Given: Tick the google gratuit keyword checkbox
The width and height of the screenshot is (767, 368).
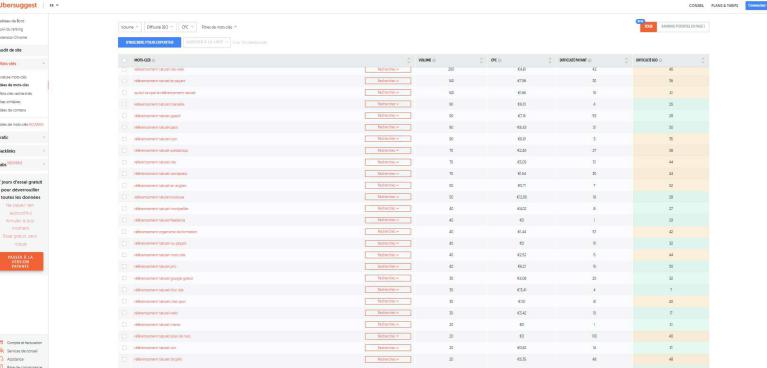Looking at the screenshot, I should click(124, 278).
